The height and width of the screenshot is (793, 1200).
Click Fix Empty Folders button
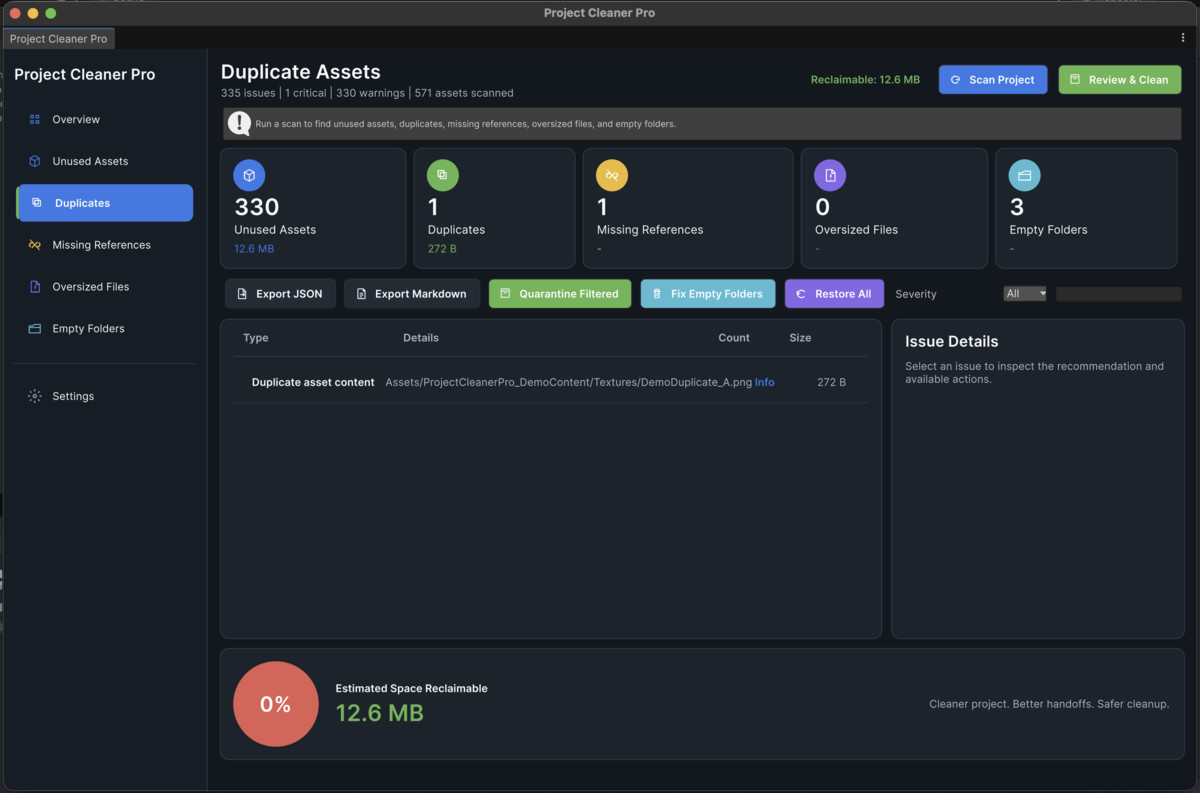tap(708, 294)
